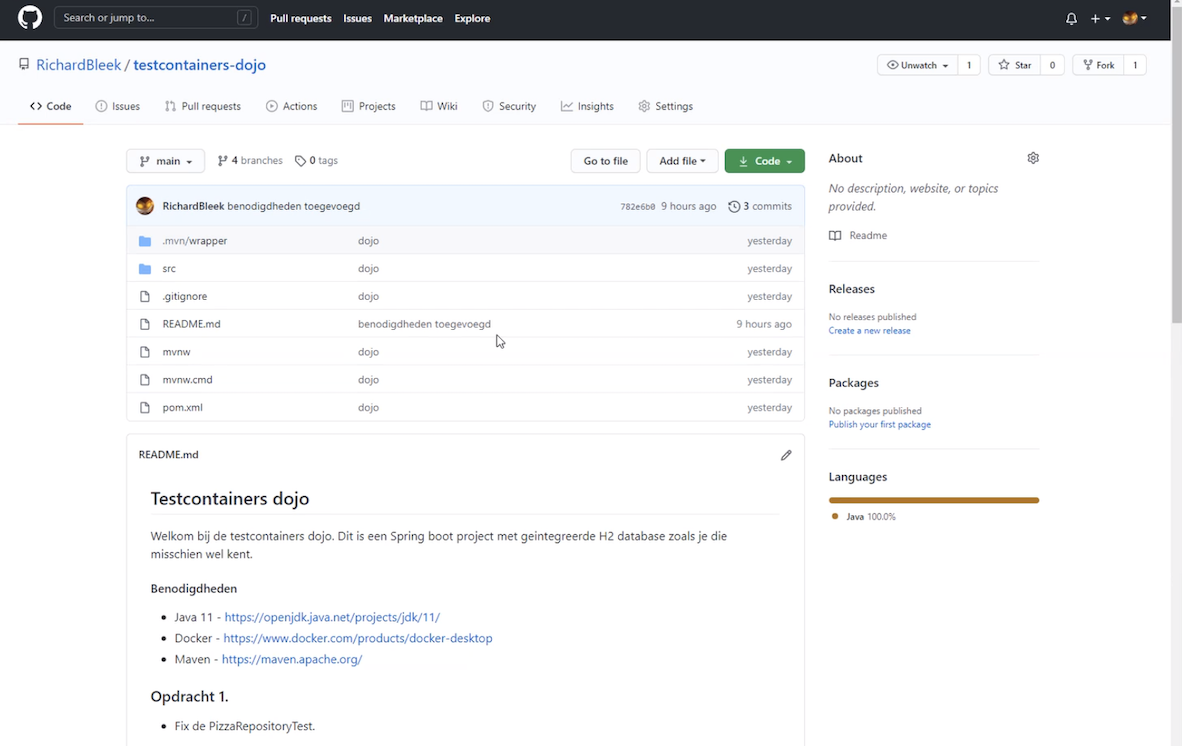The width and height of the screenshot is (1182, 746).
Task: Click the commit author avatar
Action: tap(145, 206)
